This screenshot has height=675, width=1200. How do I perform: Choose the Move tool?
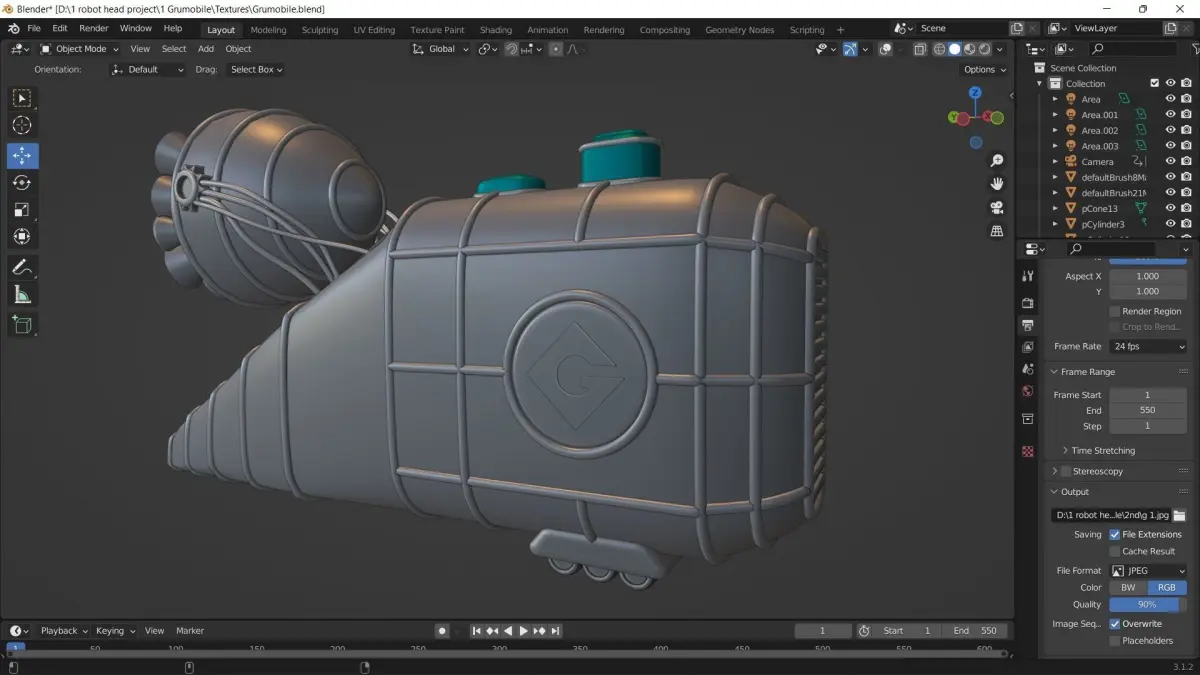(22, 156)
